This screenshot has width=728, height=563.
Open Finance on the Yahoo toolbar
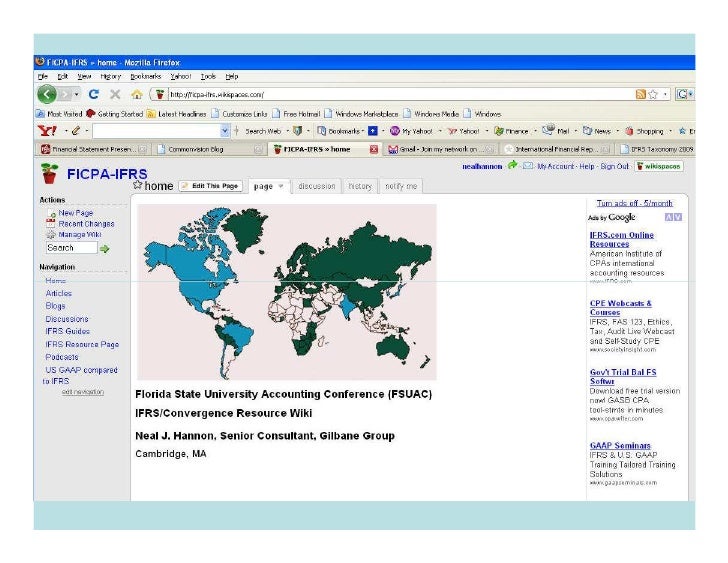(512, 131)
